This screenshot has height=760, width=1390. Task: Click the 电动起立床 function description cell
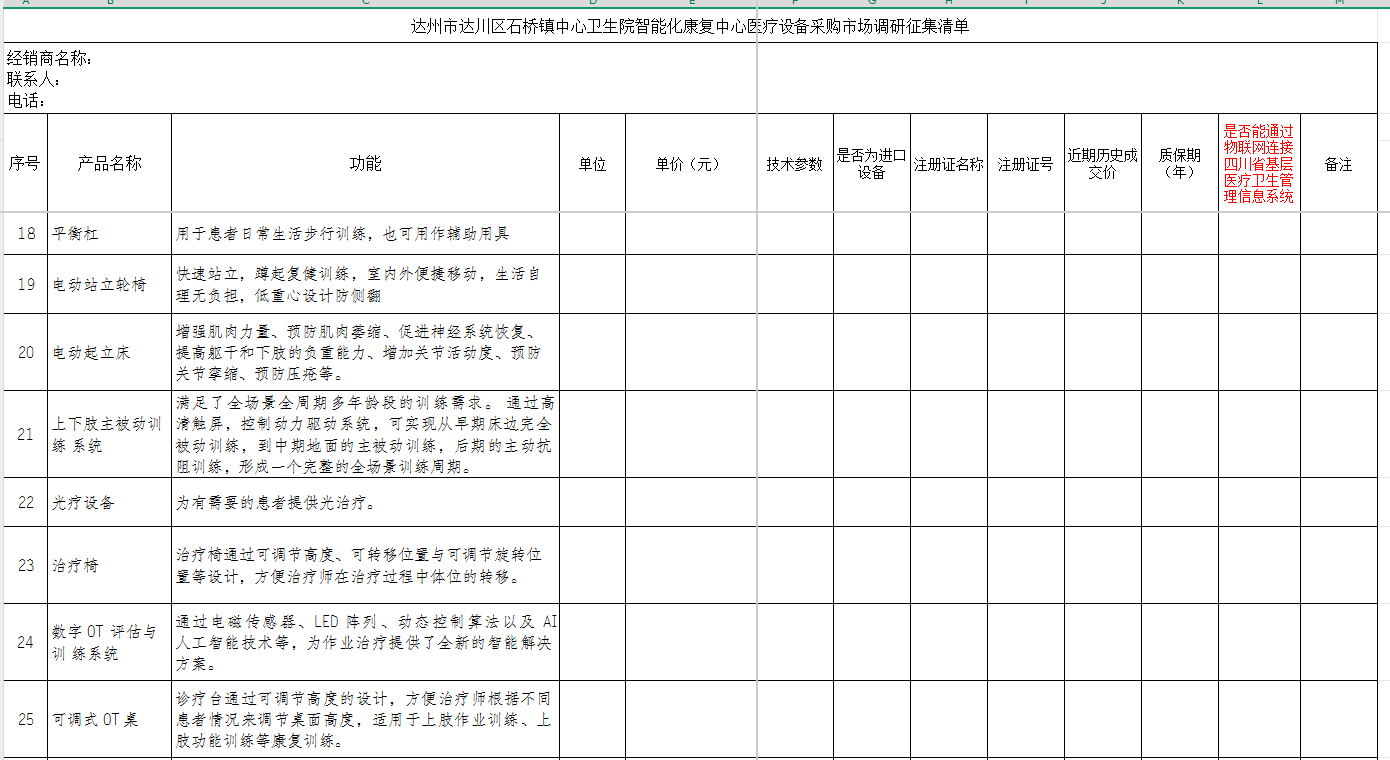click(x=365, y=353)
